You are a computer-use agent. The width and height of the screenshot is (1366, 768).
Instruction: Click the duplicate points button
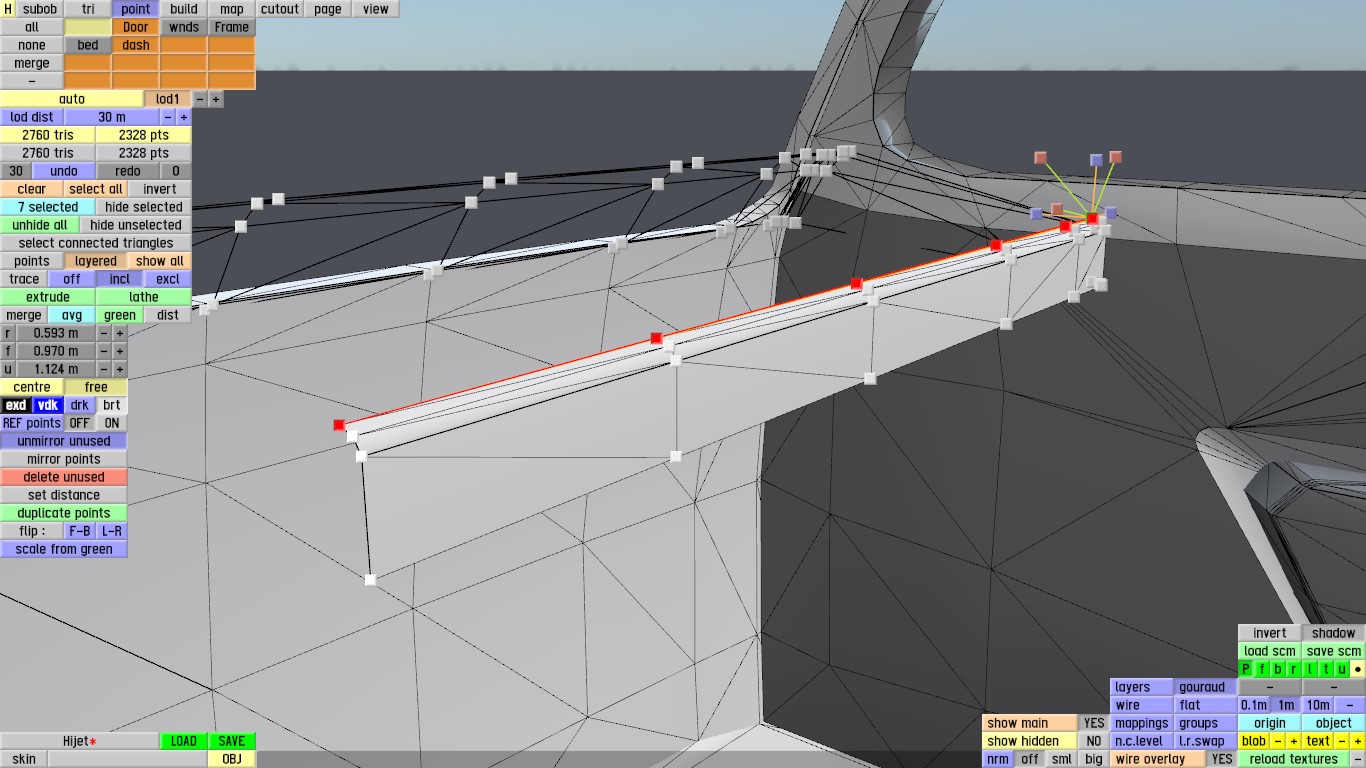pyautogui.click(x=64, y=513)
